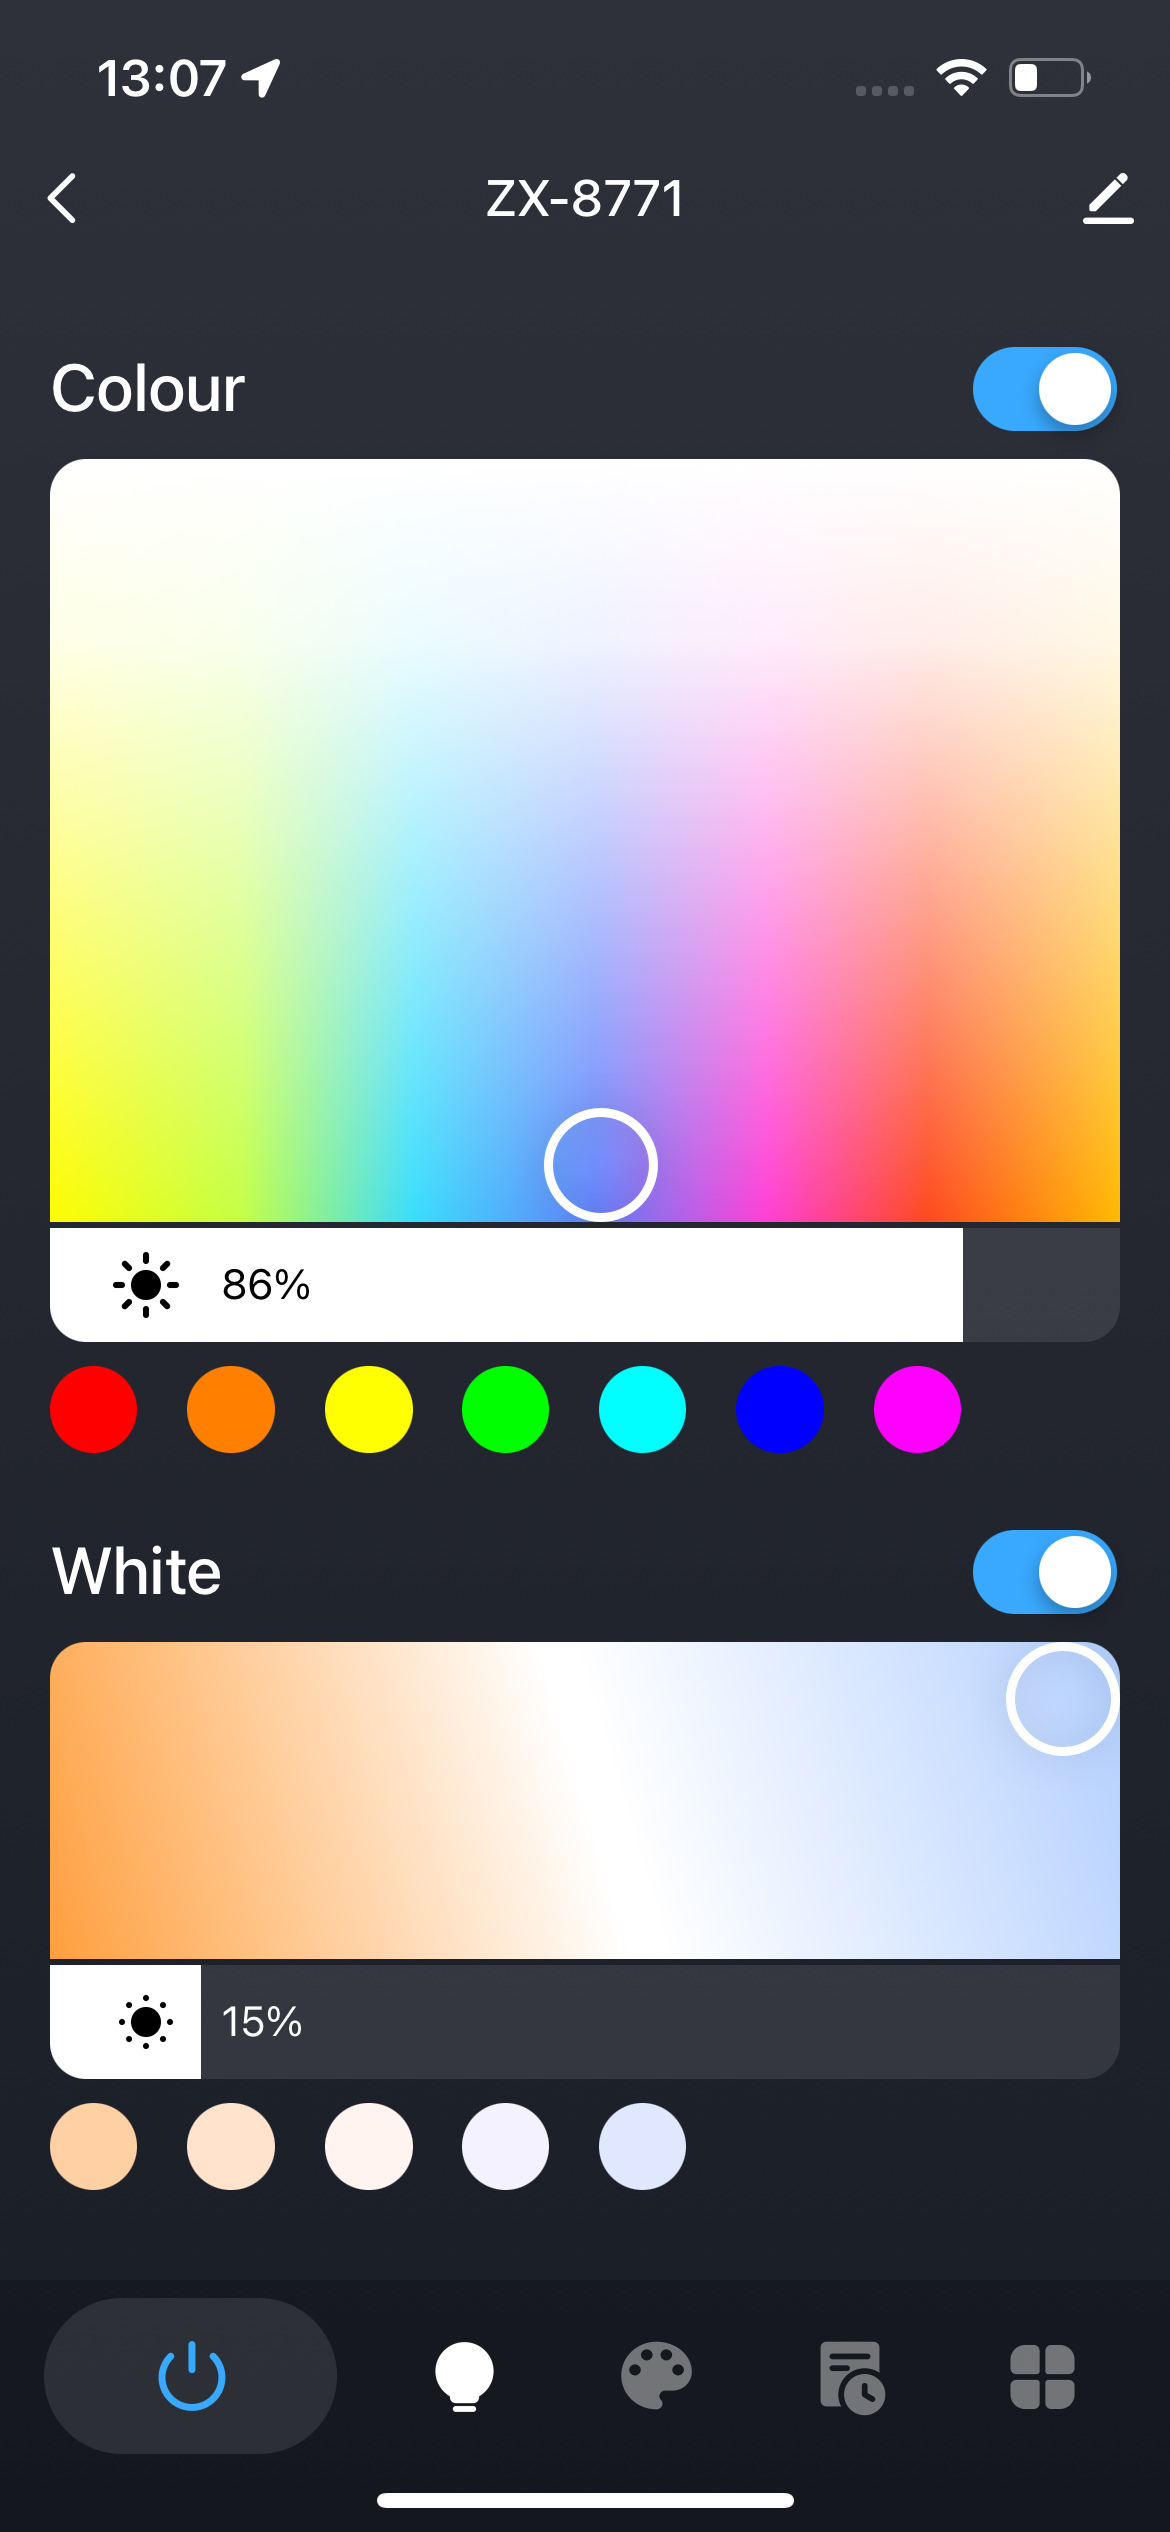Click the white brightness bar at 15%

585,2022
